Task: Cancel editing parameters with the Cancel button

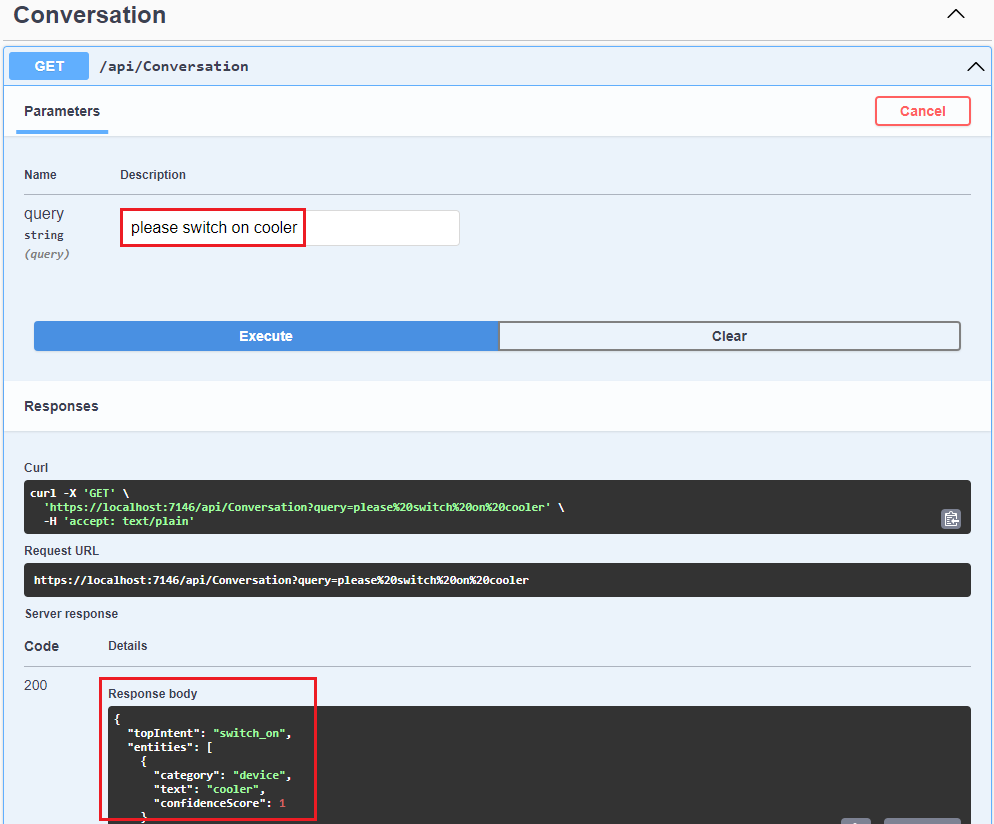Action: click(922, 111)
